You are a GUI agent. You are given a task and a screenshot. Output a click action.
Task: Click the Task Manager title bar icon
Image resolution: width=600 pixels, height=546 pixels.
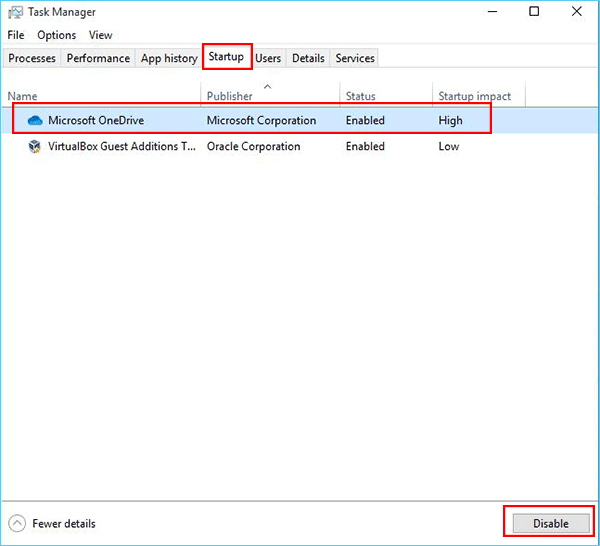[16, 12]
